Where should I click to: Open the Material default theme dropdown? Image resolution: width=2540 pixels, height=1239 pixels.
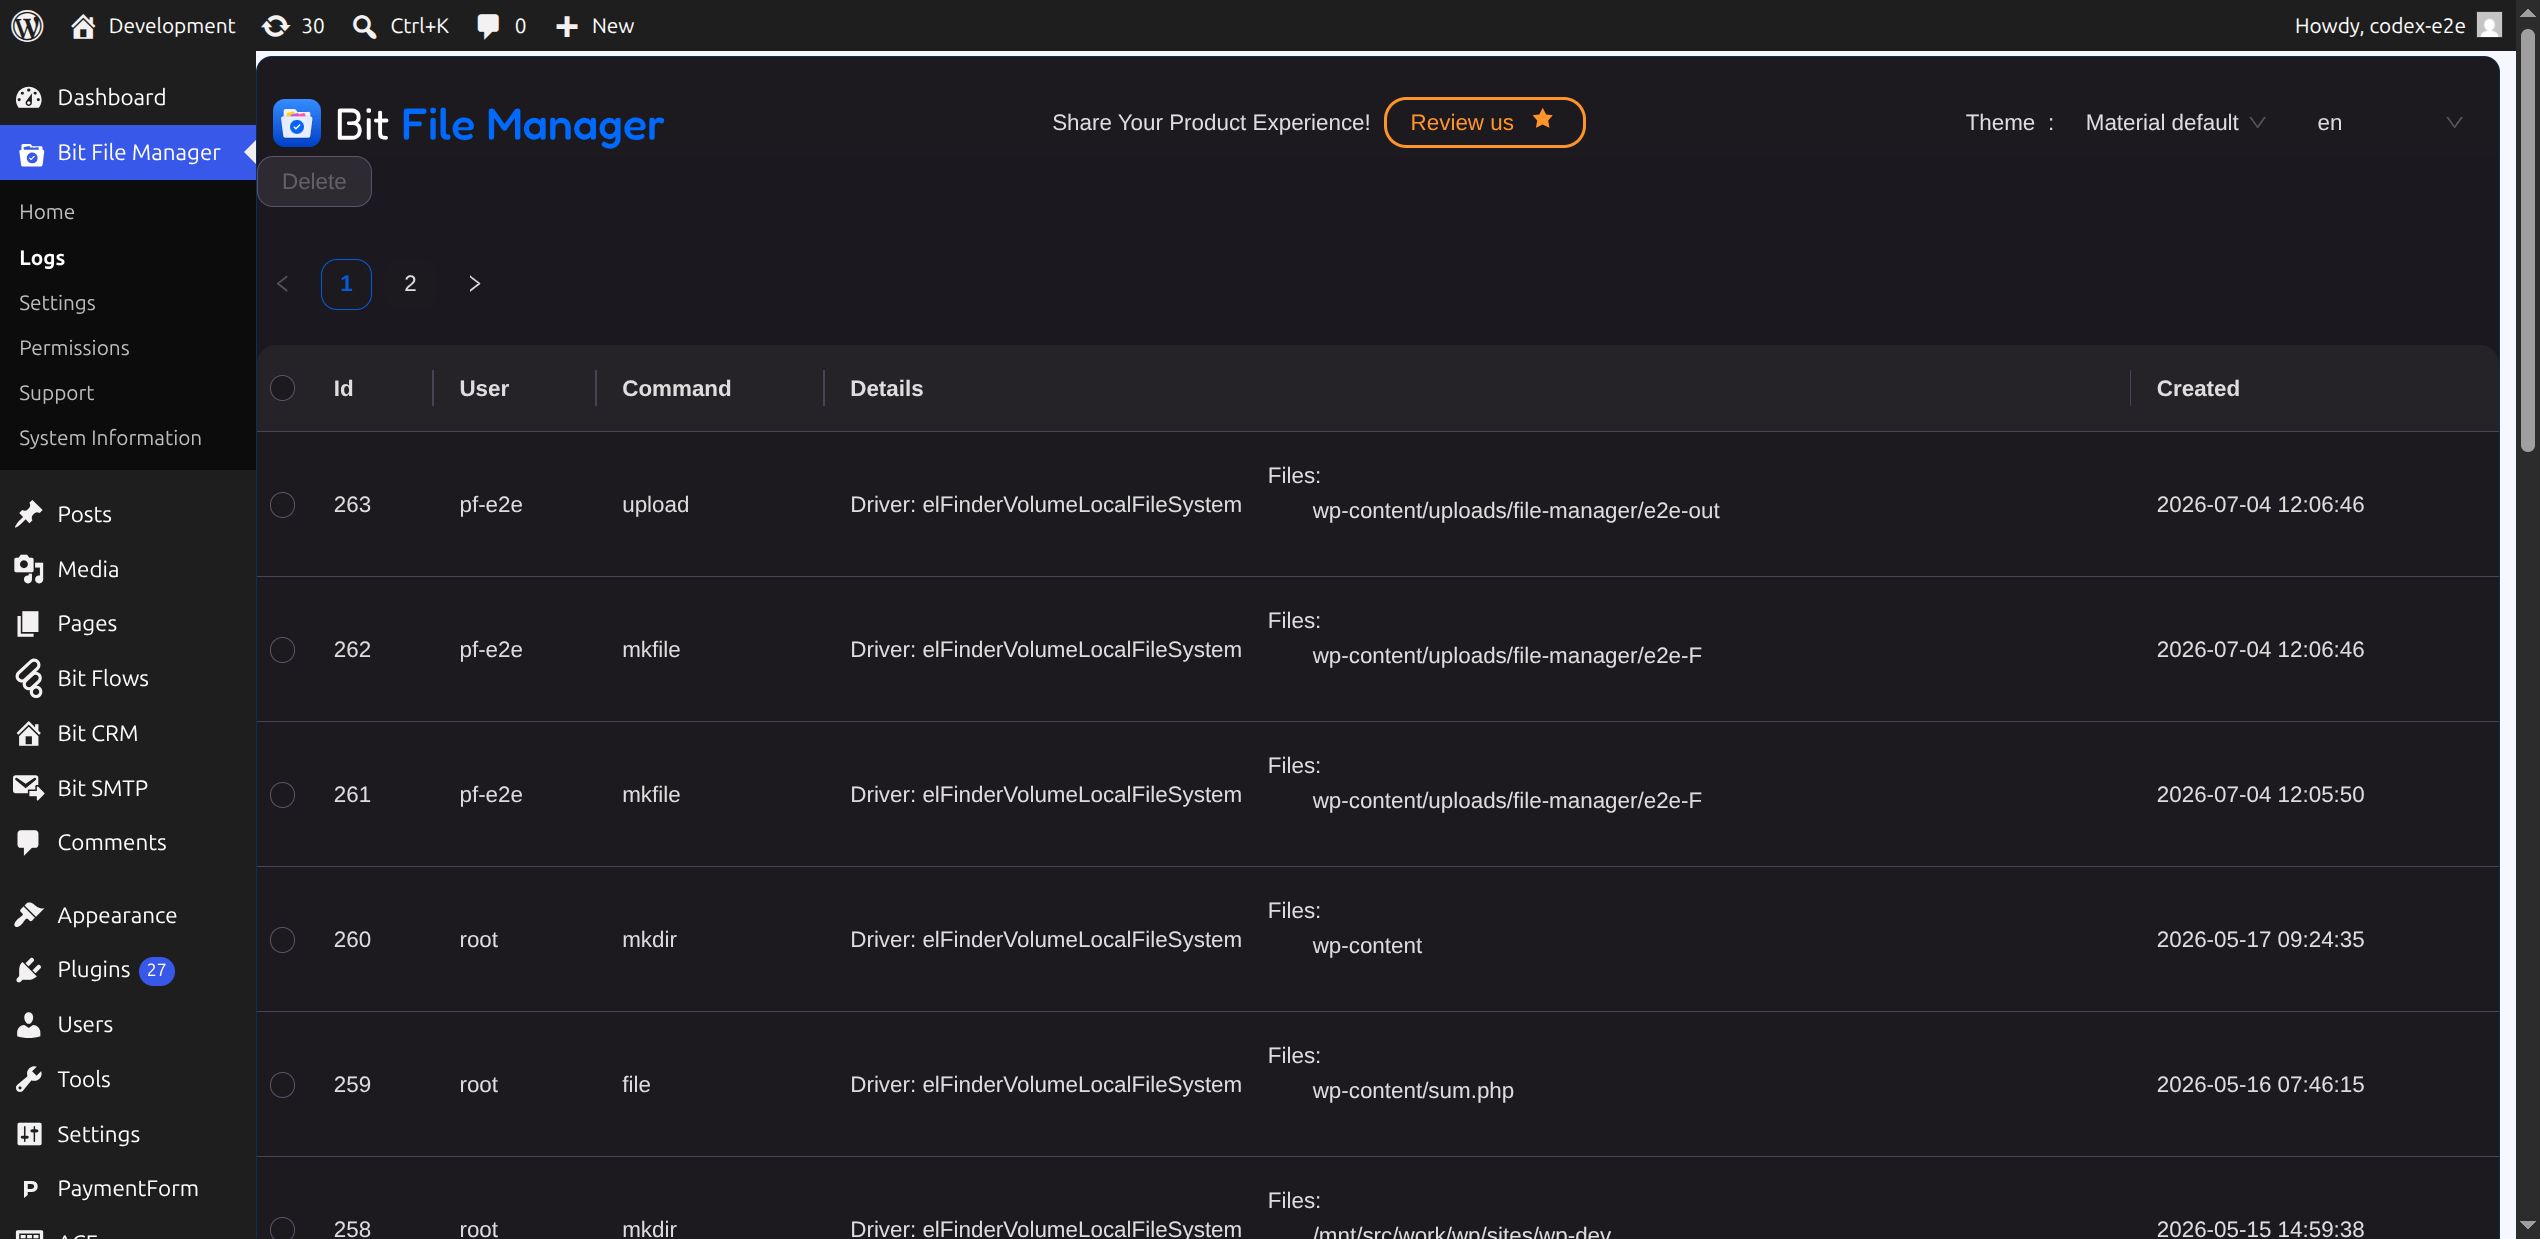2174,123
